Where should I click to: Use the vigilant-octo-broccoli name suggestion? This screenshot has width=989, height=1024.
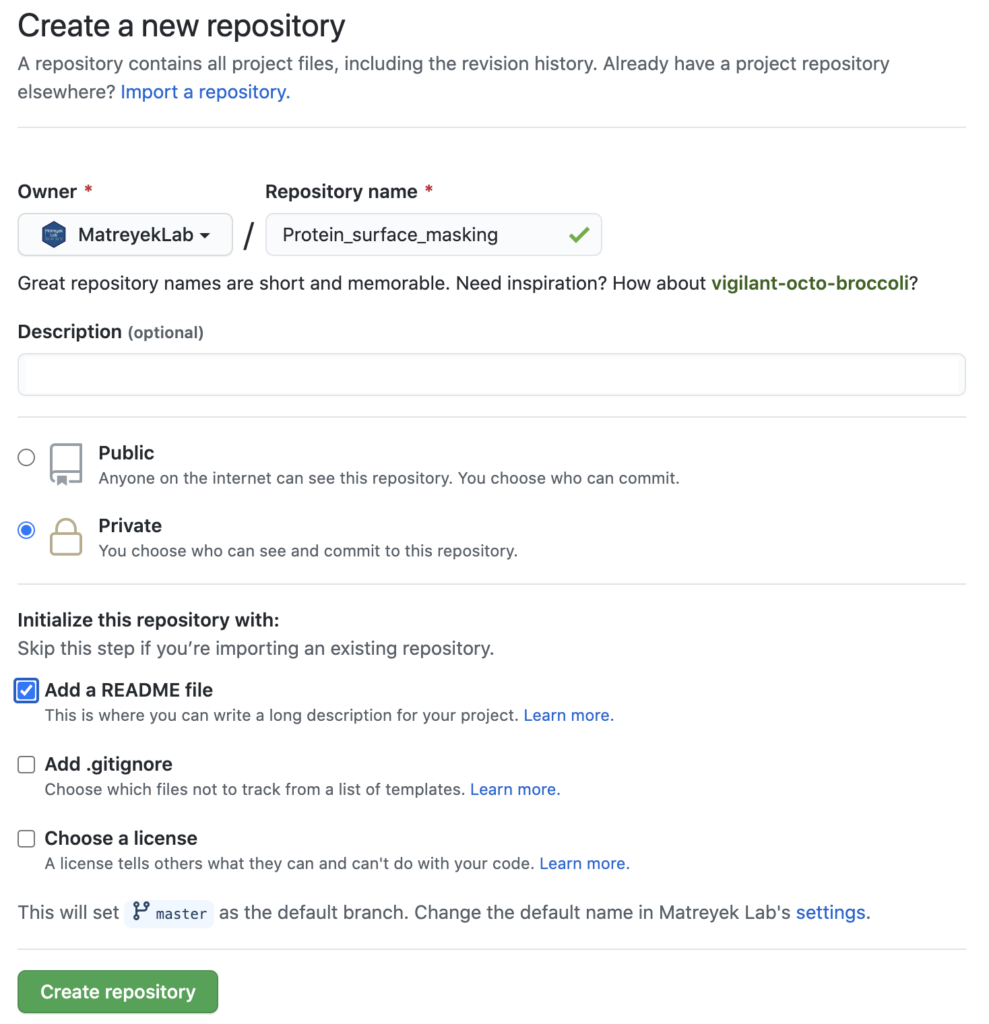pos(809,283)
